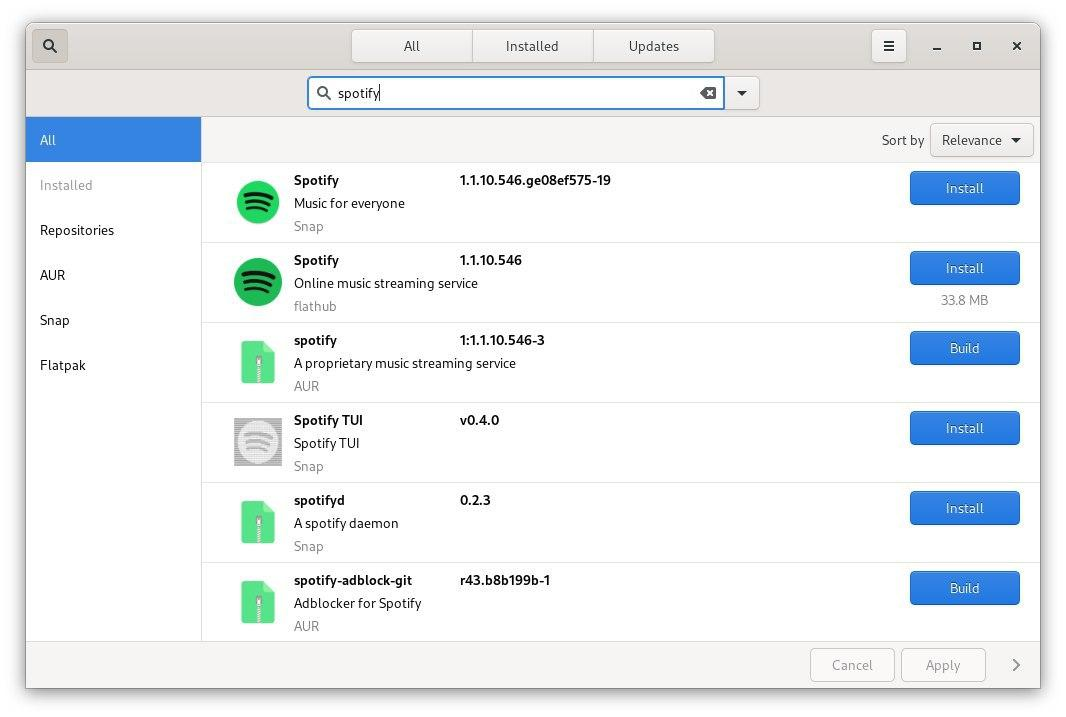The height and width of the screenshot is (717, 1066).
Task: Click the 33.8 MB size label
Action: pyautogui.click(x=964, y=300)
